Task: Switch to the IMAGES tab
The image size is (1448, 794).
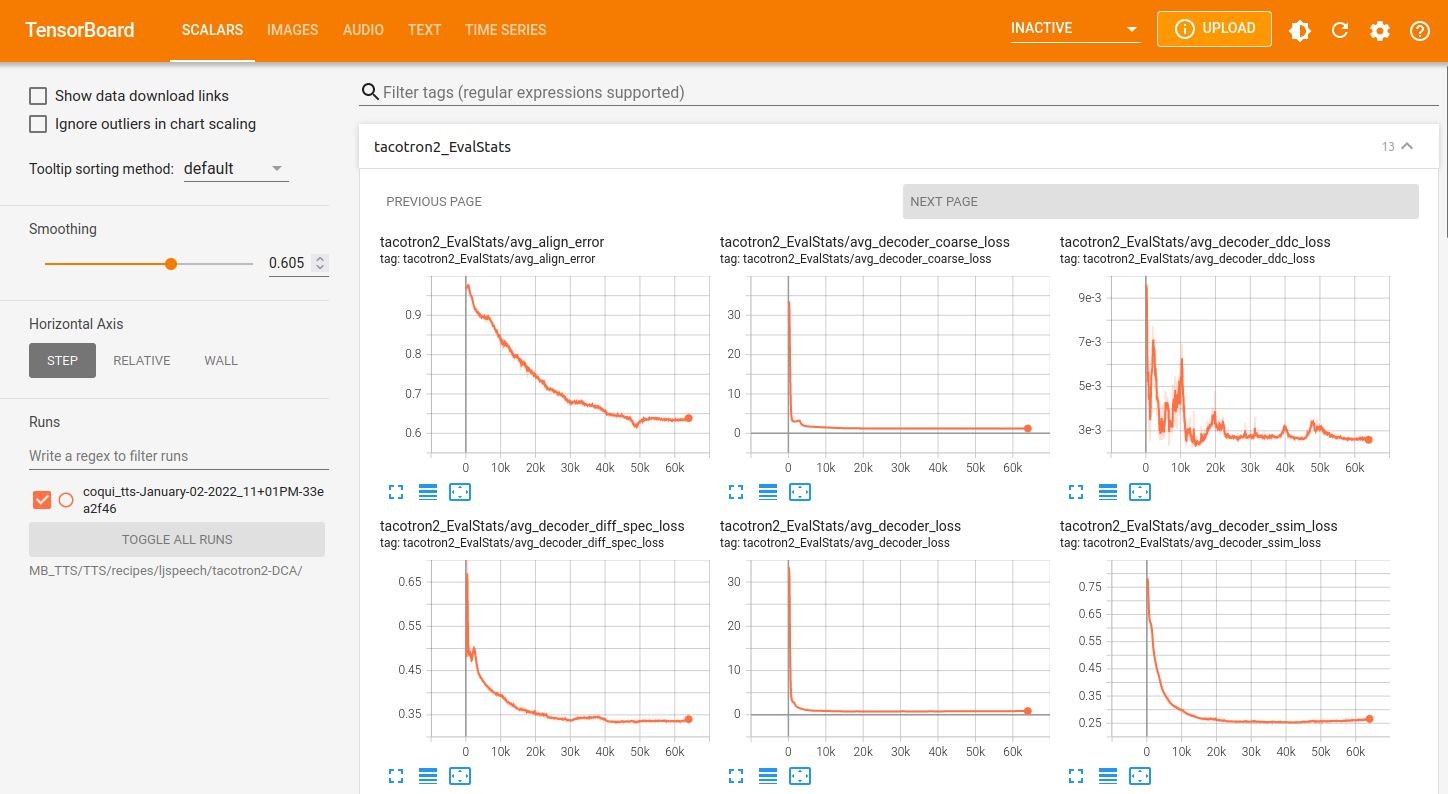Action: pos(293,30)
